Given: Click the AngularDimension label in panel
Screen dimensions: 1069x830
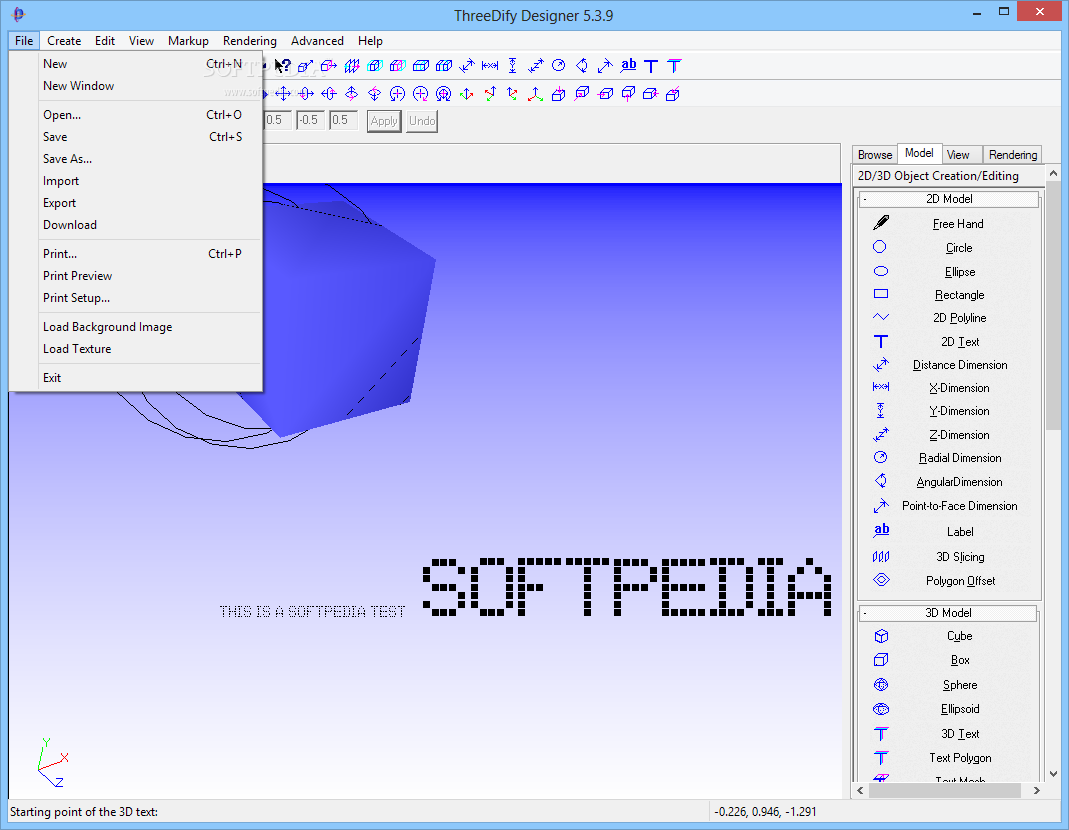Looking at the screenshot, I should tap(959, 481).
